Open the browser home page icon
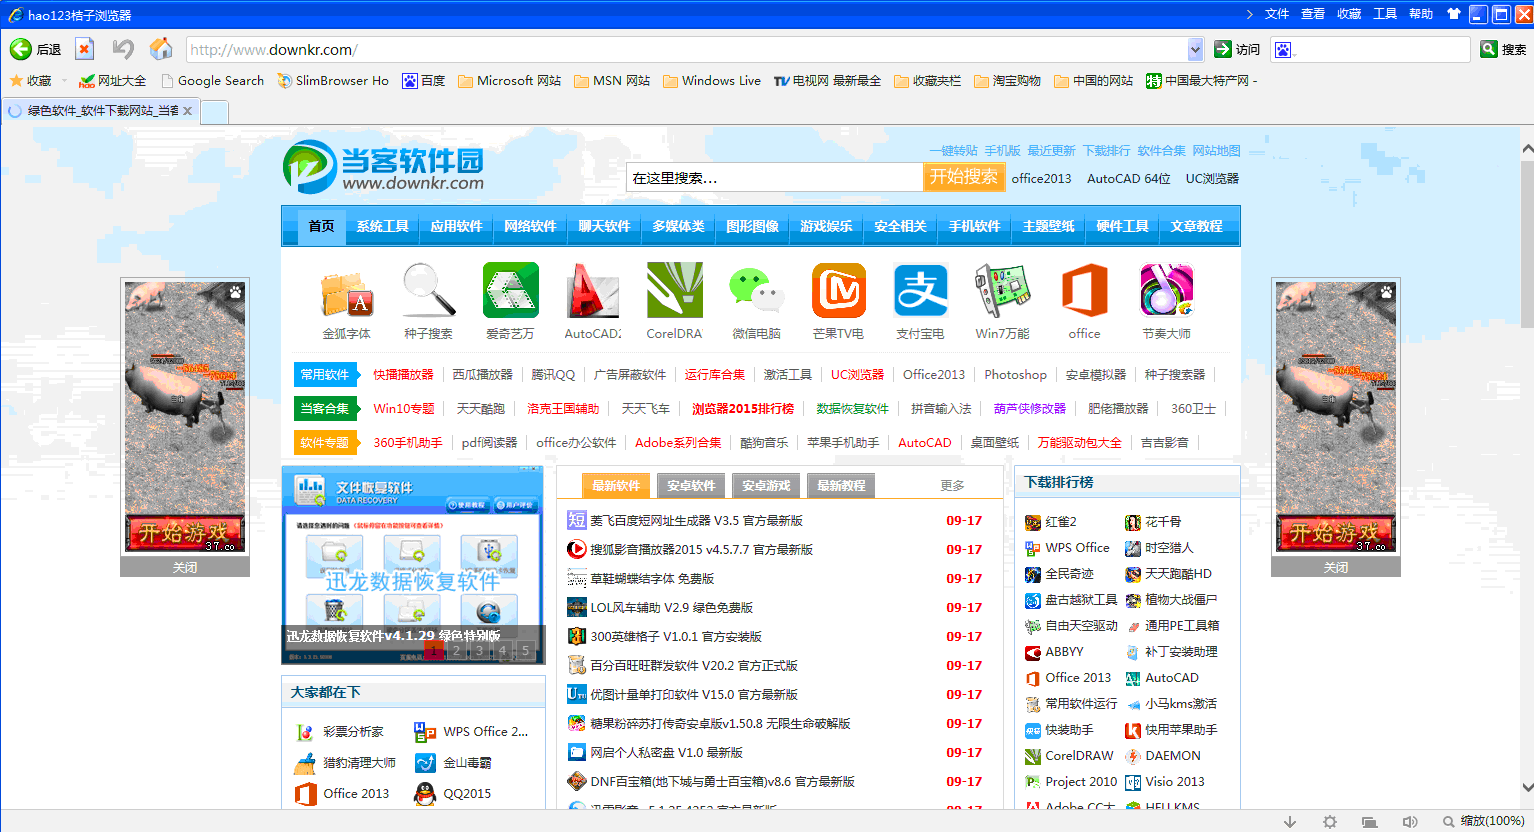 [160, 49]
